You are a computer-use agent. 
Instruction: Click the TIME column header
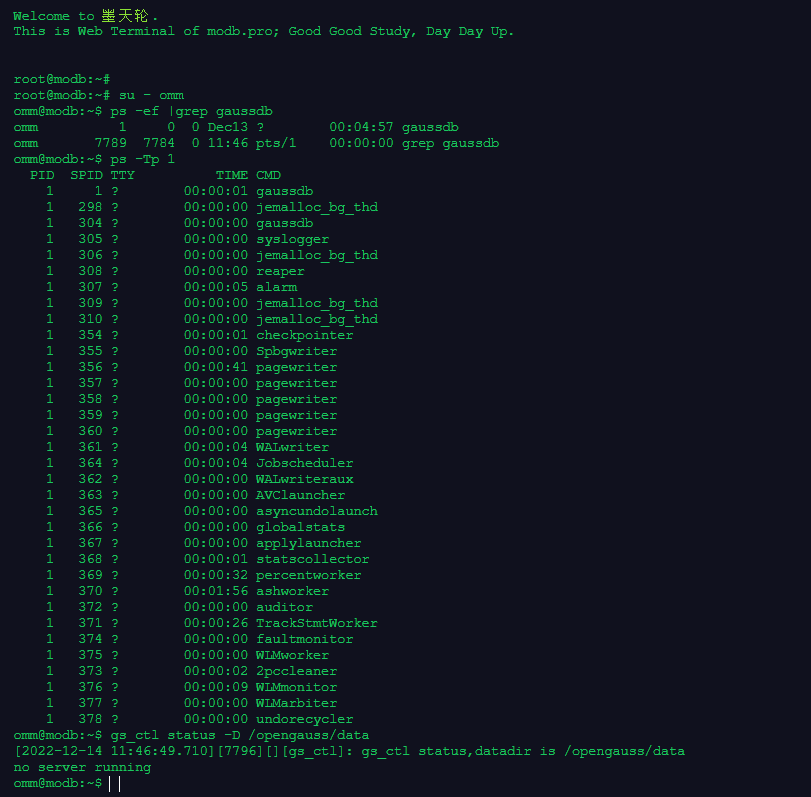coord(231,175)
